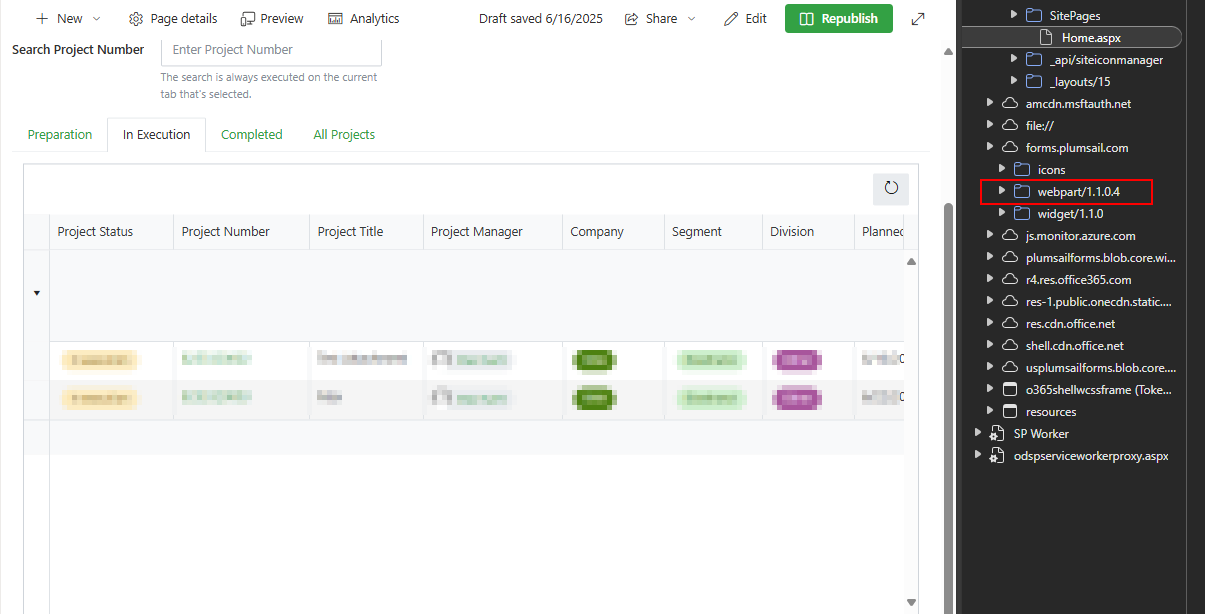Open the Share dropdown menu
The width and height of the screenshot is (1205, 614).
tap(659, 19)
